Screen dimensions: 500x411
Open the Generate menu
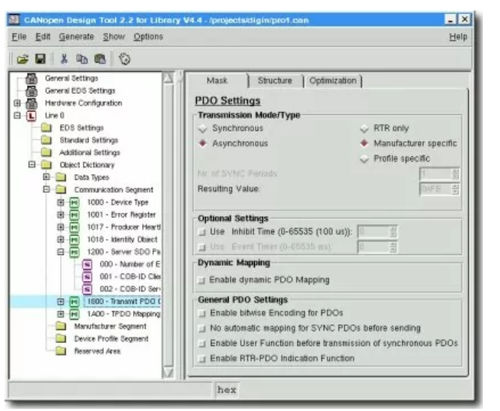pyautogui.click(x=76, y=36)
